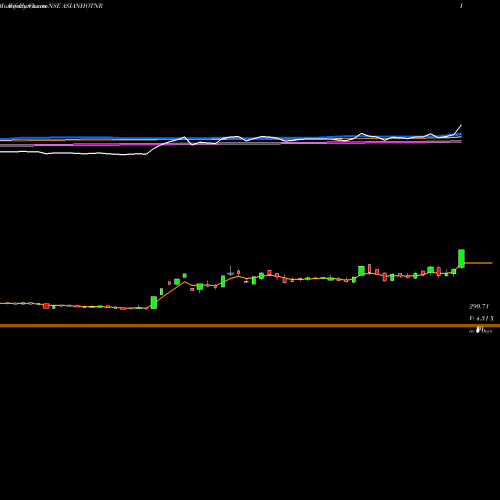Click the tallest final green candlestick
The width and height of the screenshot is (500, 500).
click(461, 258)
